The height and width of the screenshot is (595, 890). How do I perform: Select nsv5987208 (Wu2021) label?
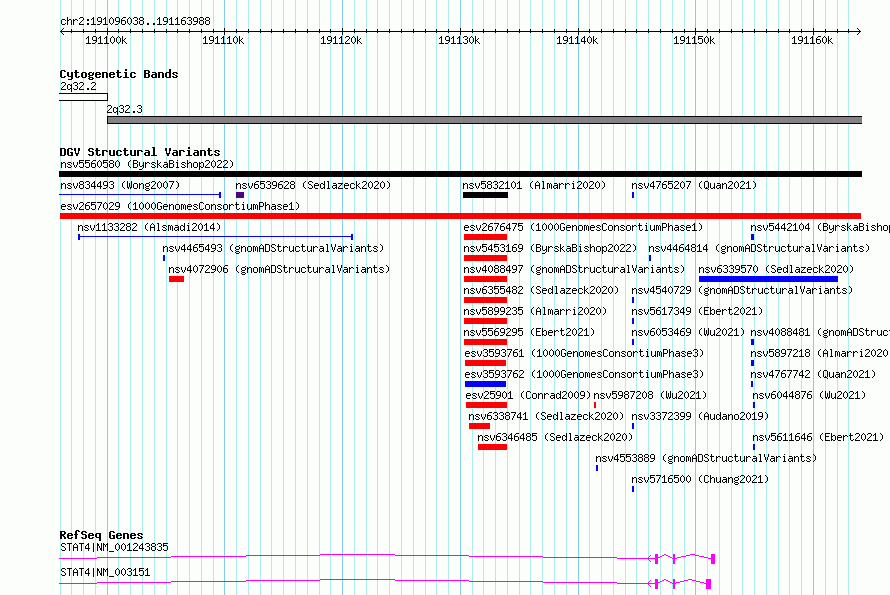pos(650,396)
